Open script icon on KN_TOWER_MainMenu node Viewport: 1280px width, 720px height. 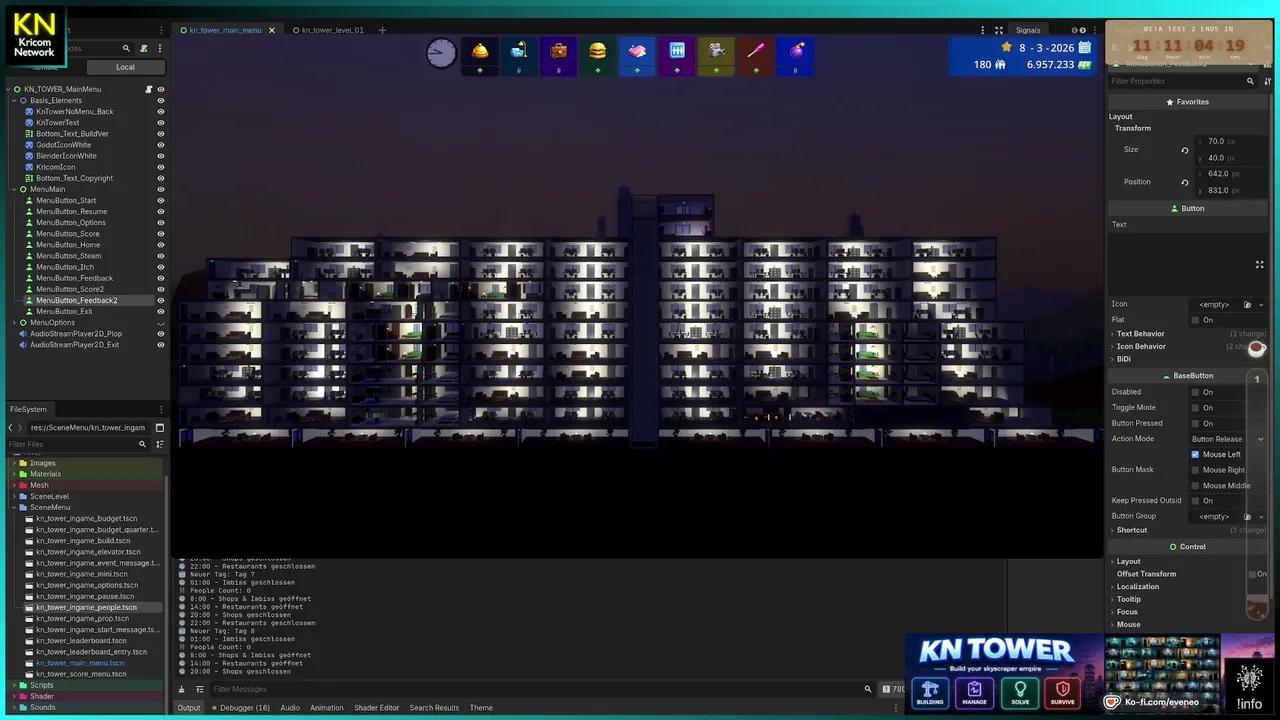(x=149, y=89)
